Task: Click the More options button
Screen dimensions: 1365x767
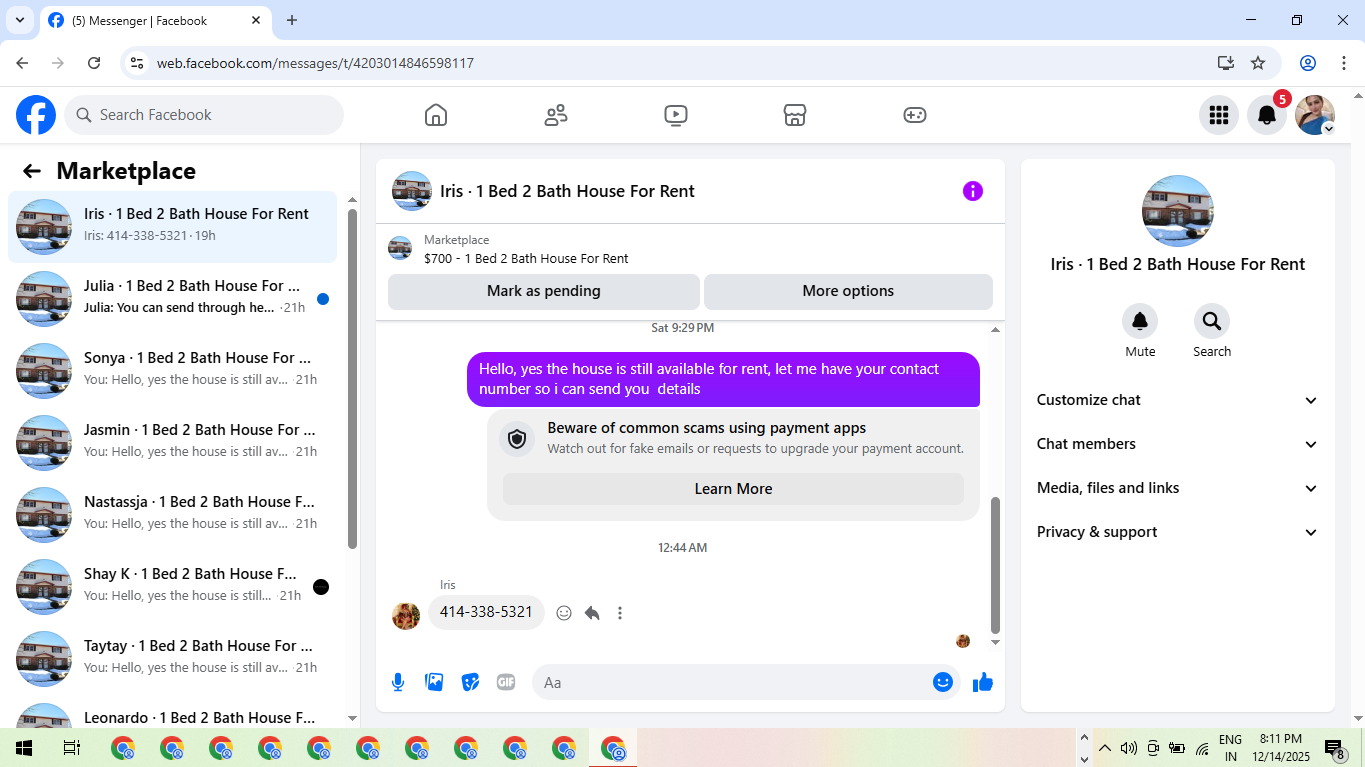Action: [848, 291]
